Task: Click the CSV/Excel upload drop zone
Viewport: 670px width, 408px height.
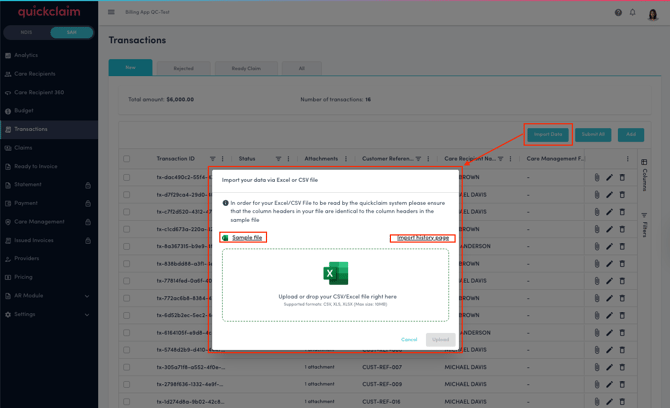Action: (x=335, y=285)
